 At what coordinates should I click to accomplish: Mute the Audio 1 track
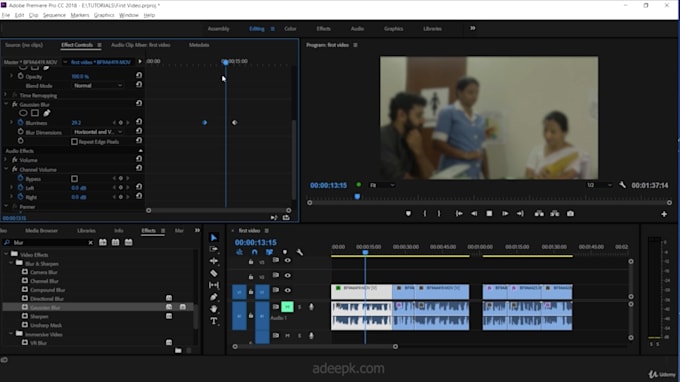287,307
